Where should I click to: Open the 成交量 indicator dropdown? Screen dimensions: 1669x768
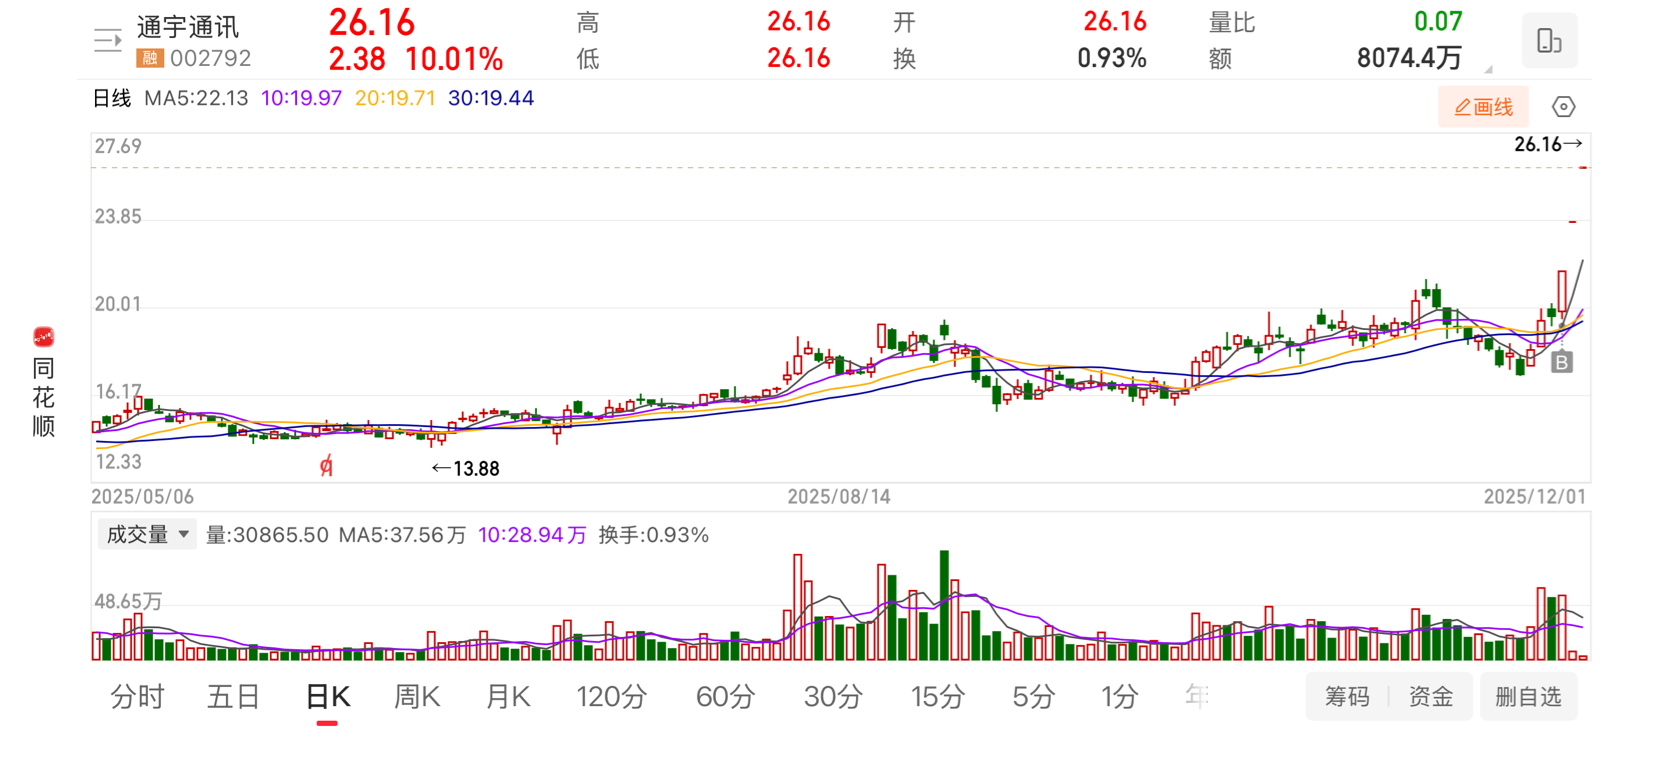pos(147,535)
